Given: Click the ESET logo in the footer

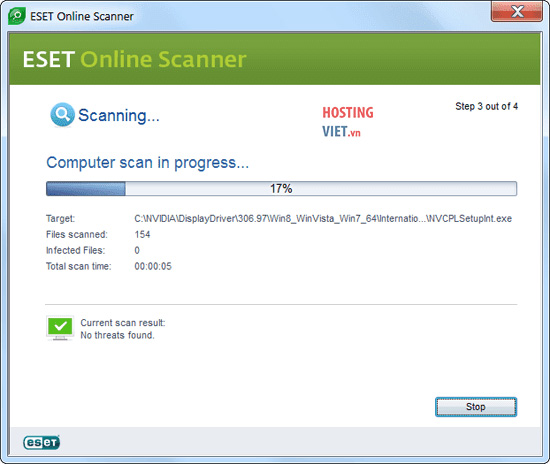Looking at the screenshot, I should (x=41, y=443).
